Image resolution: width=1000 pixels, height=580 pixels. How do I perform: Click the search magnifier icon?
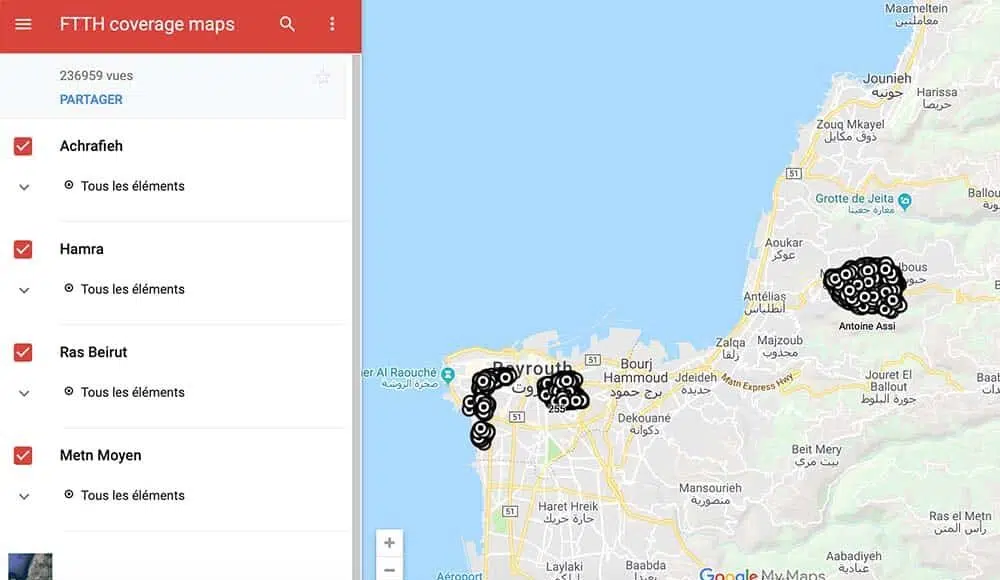(x=287, y=24)
